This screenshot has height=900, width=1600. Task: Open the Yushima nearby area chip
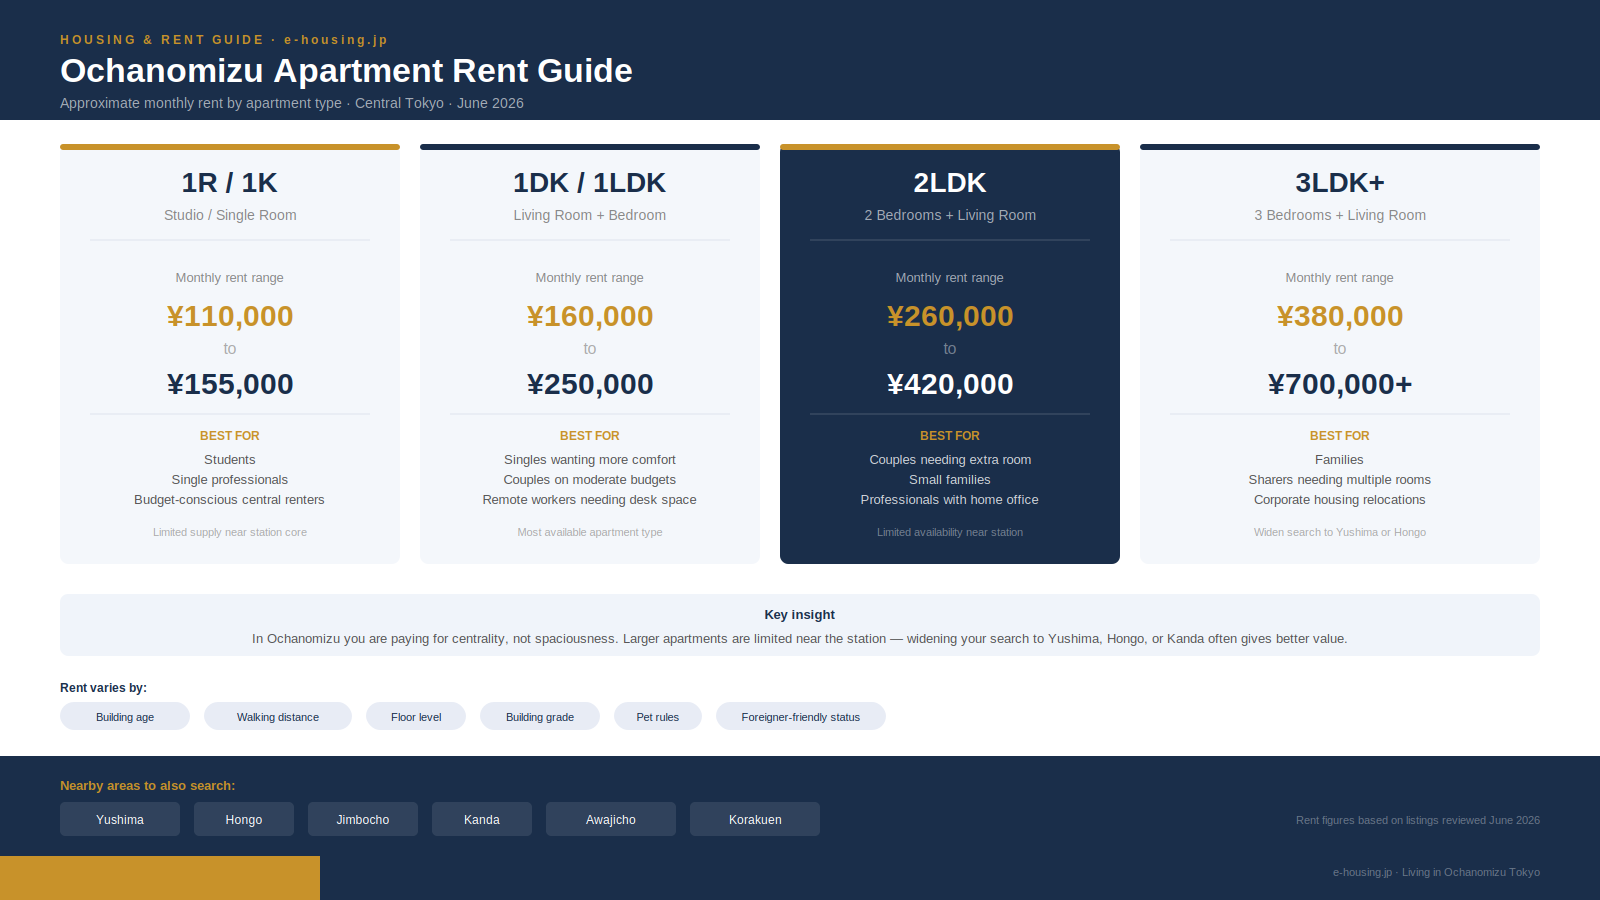[x=120, y=819]
